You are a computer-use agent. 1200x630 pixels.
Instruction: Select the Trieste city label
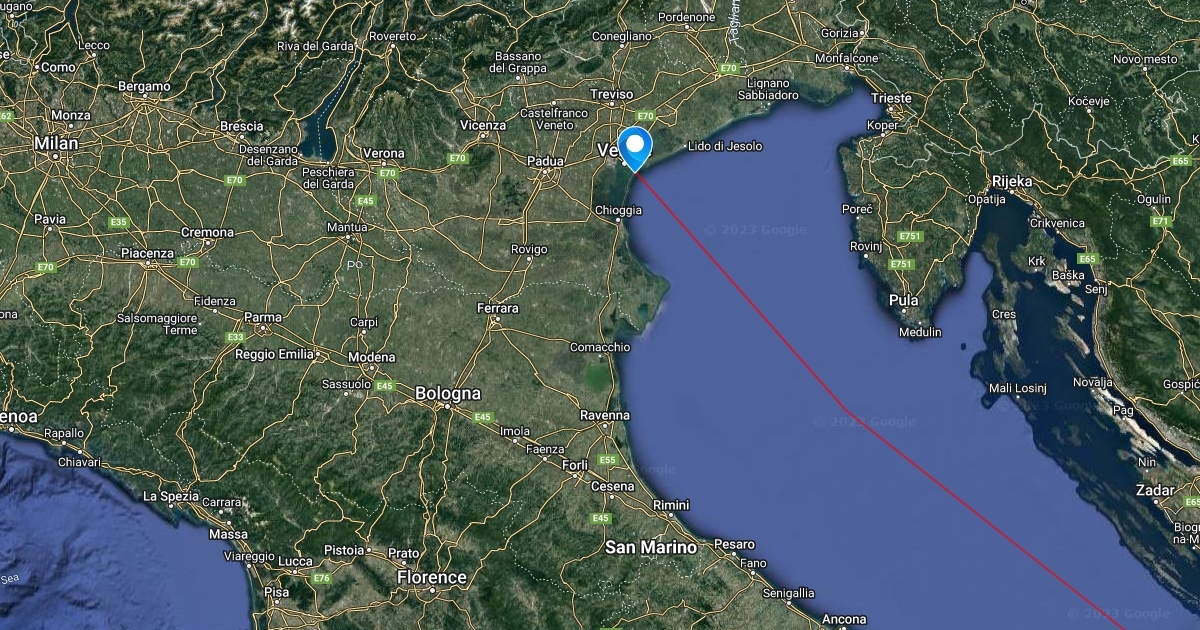[891, 98]
